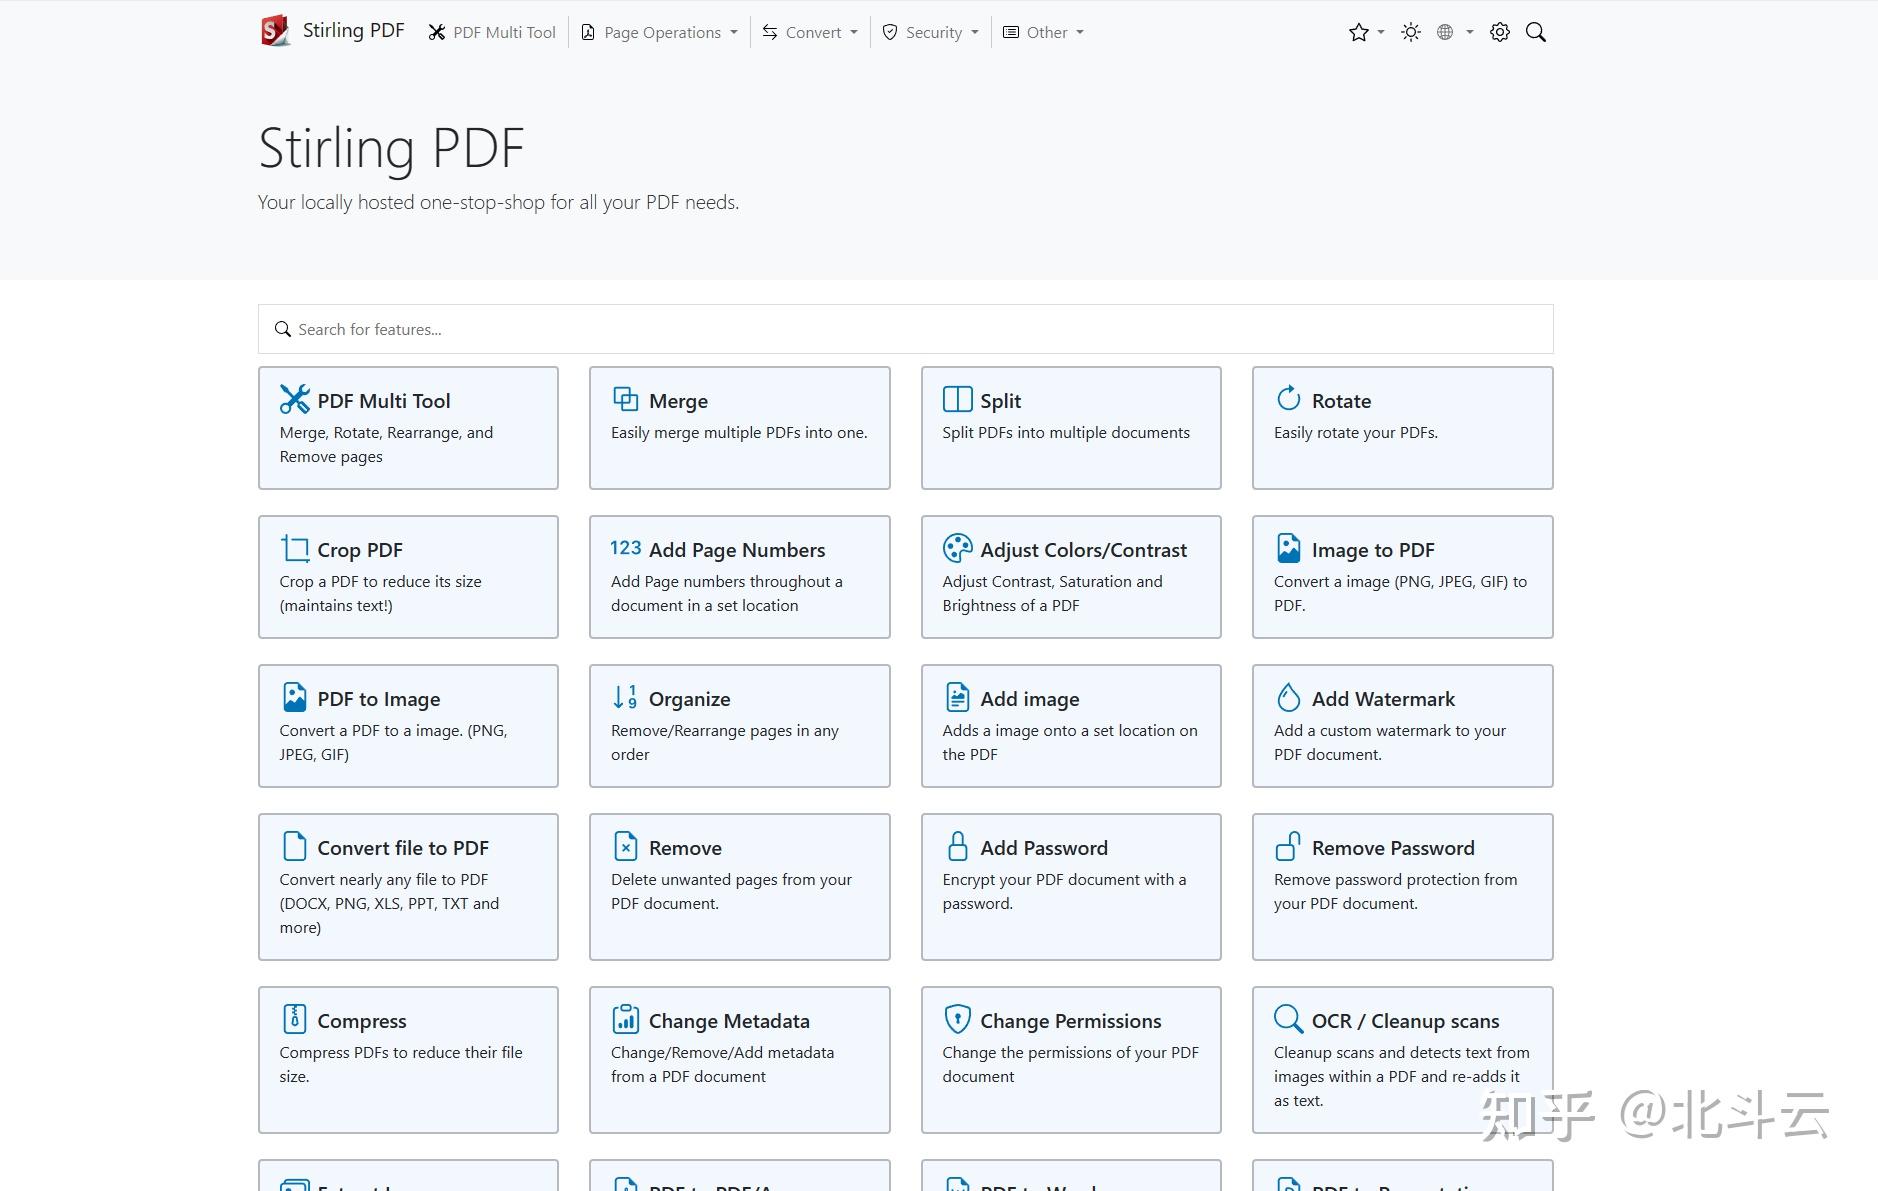
Task: Focus the Search for features field
Action: [905, 329]
